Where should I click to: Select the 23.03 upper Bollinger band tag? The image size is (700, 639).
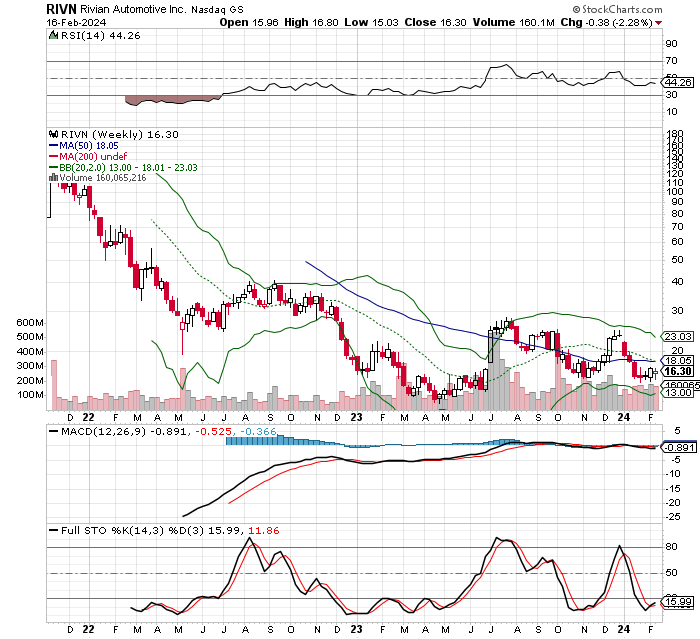click(x=678, y=337)
